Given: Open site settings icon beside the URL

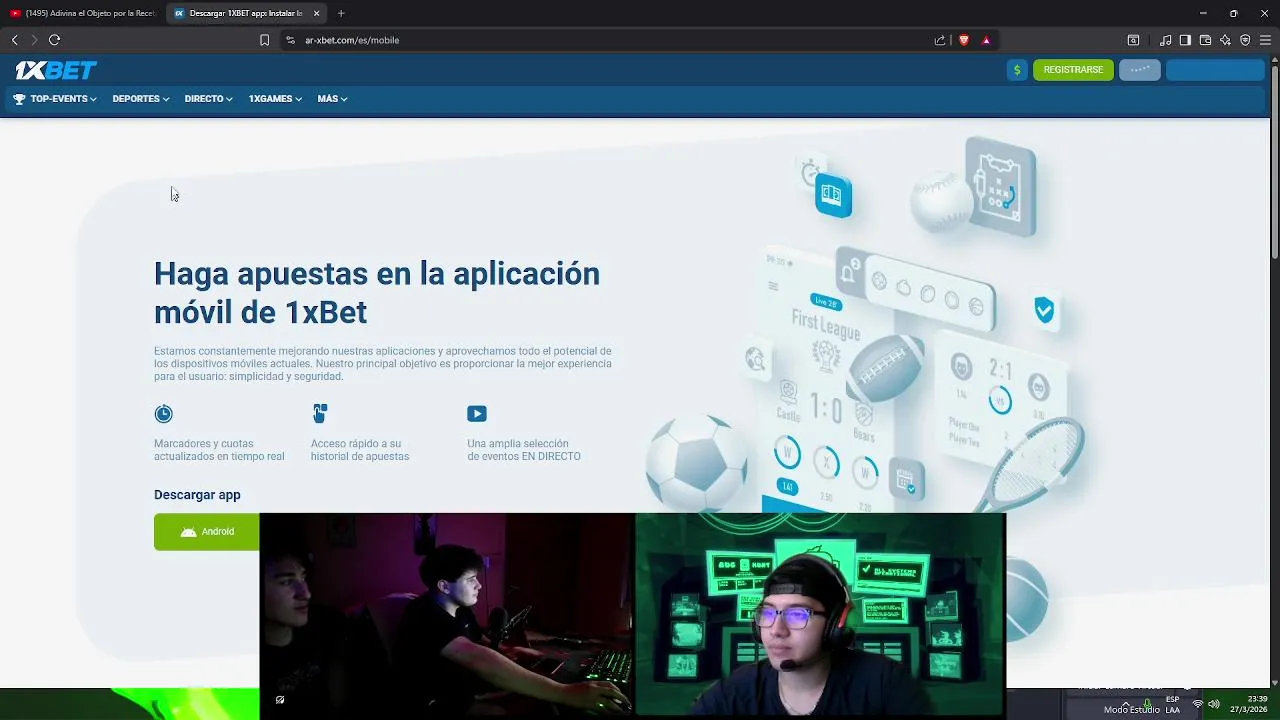Looking at the screenshot, I should point(290,40).
